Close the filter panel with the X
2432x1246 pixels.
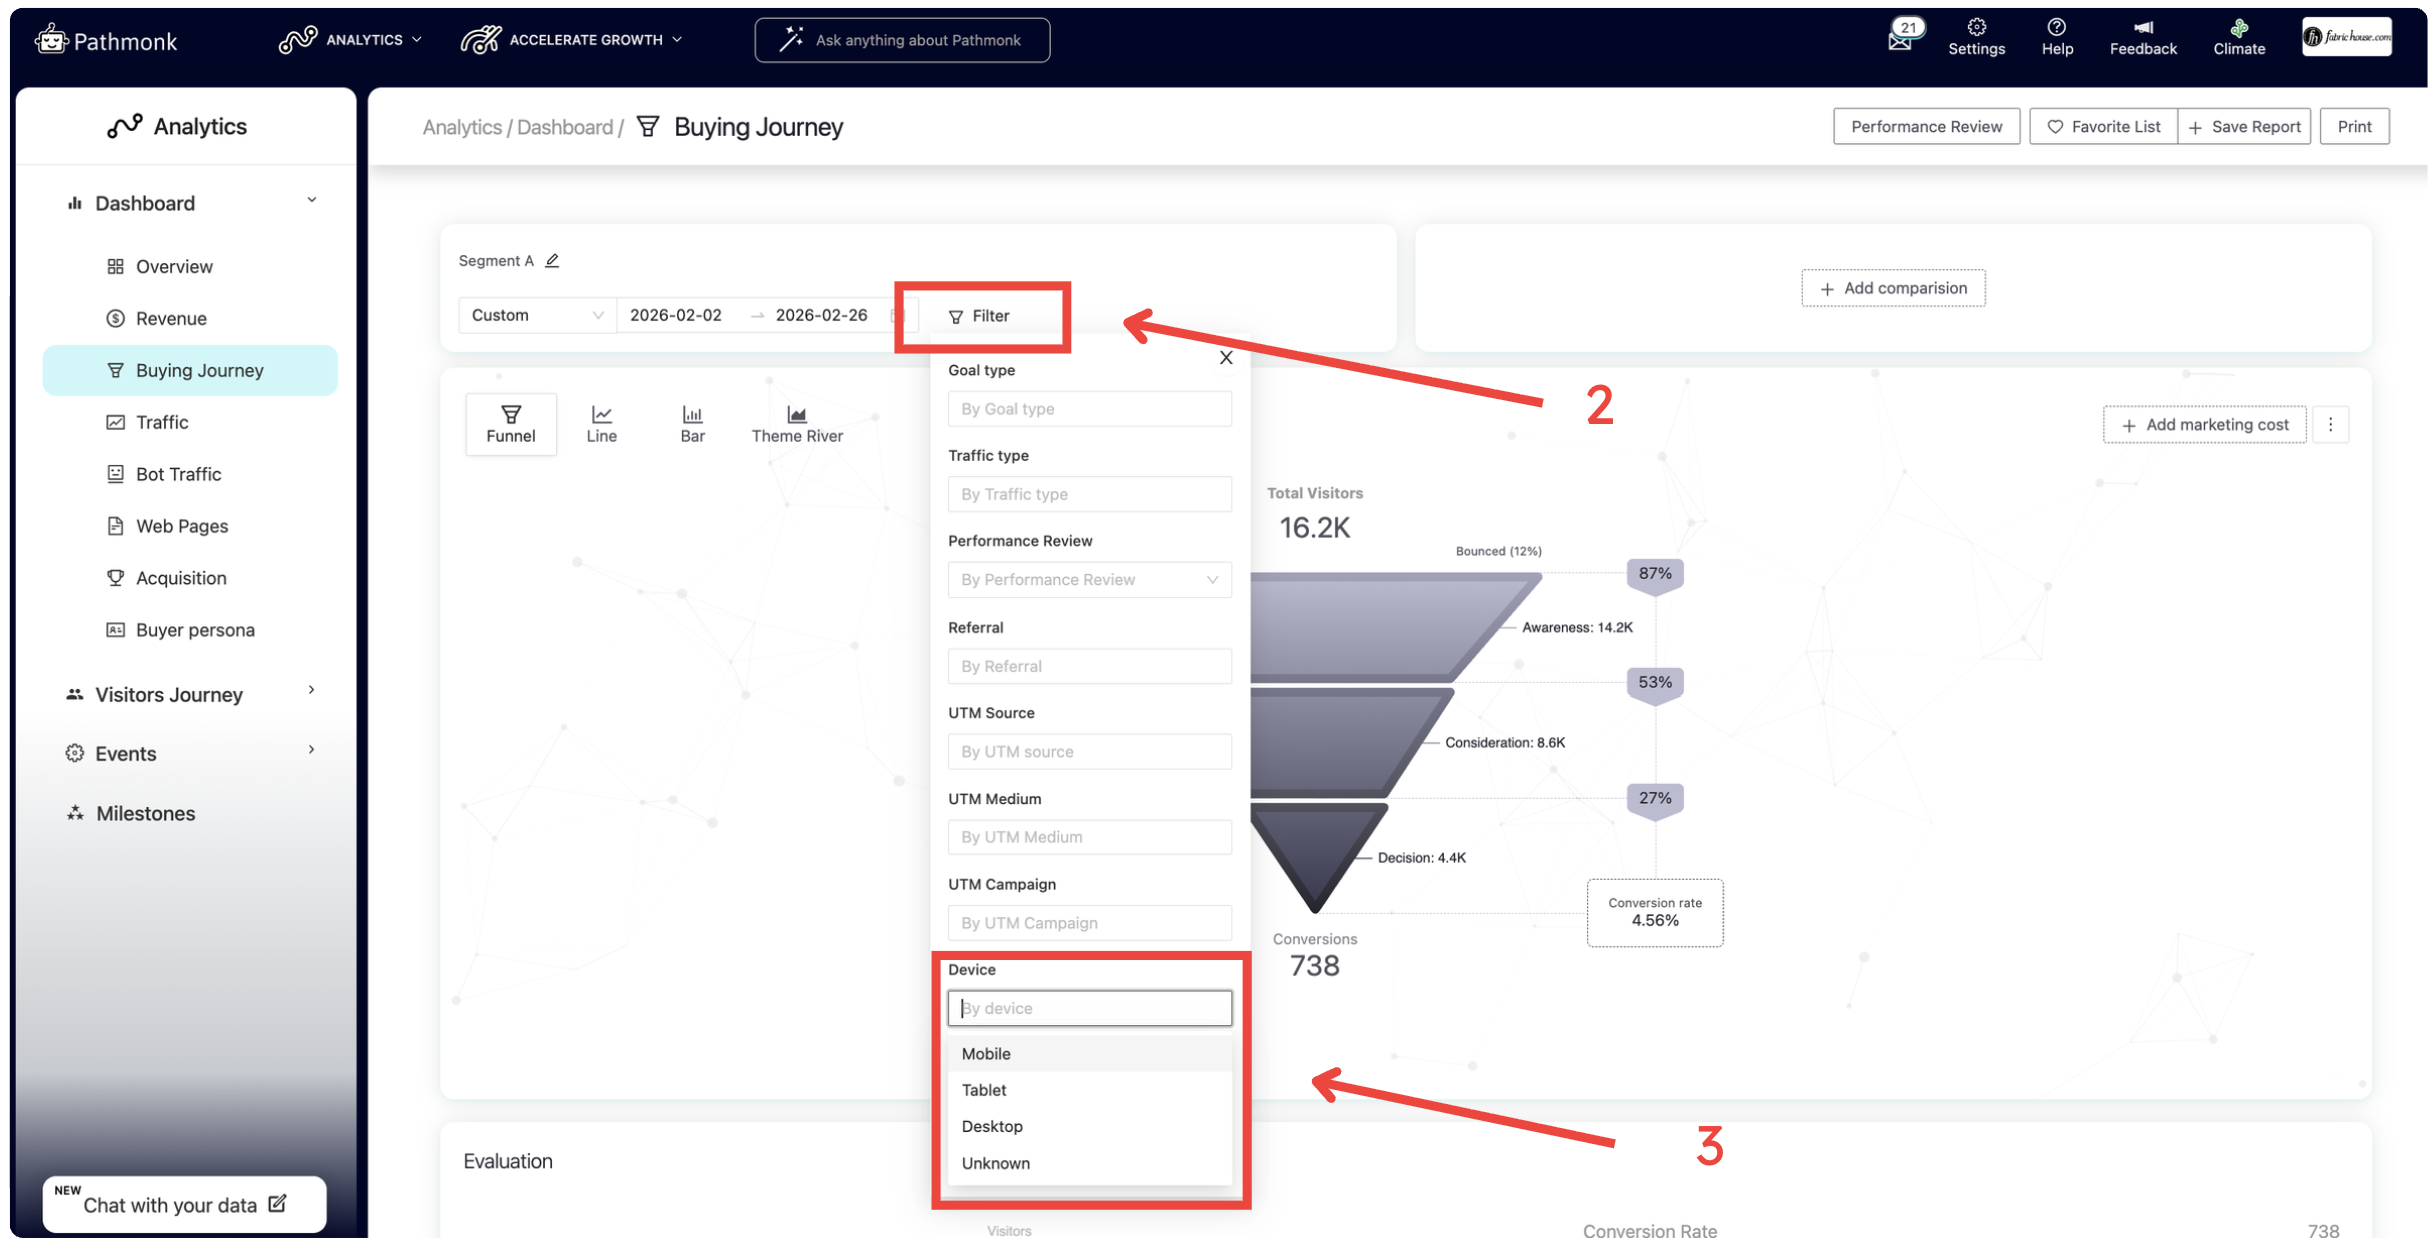tap(1226, 358)
